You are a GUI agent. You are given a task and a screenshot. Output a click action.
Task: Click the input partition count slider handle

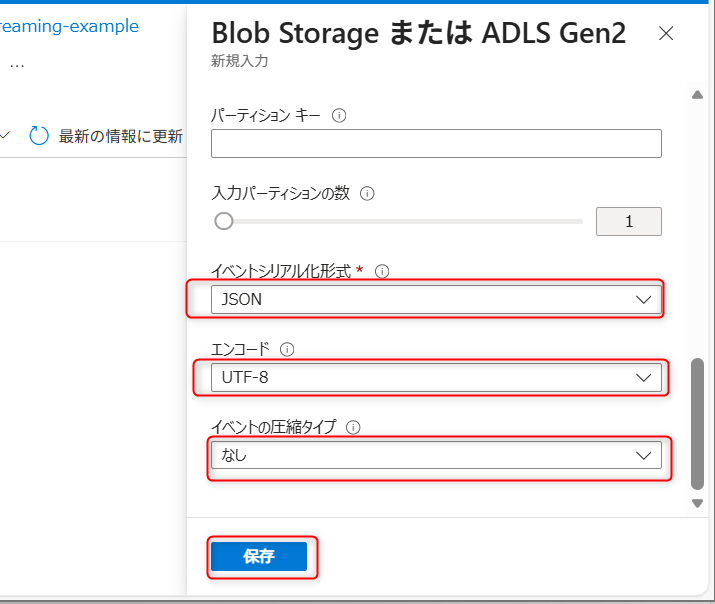pyautogui.click(x=224, y=221)
